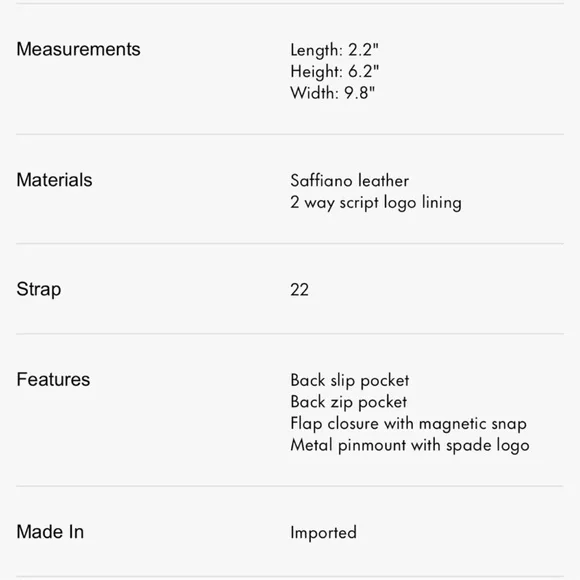Select the Measurements heading
The image size is (580, 580).
(78, 49)
